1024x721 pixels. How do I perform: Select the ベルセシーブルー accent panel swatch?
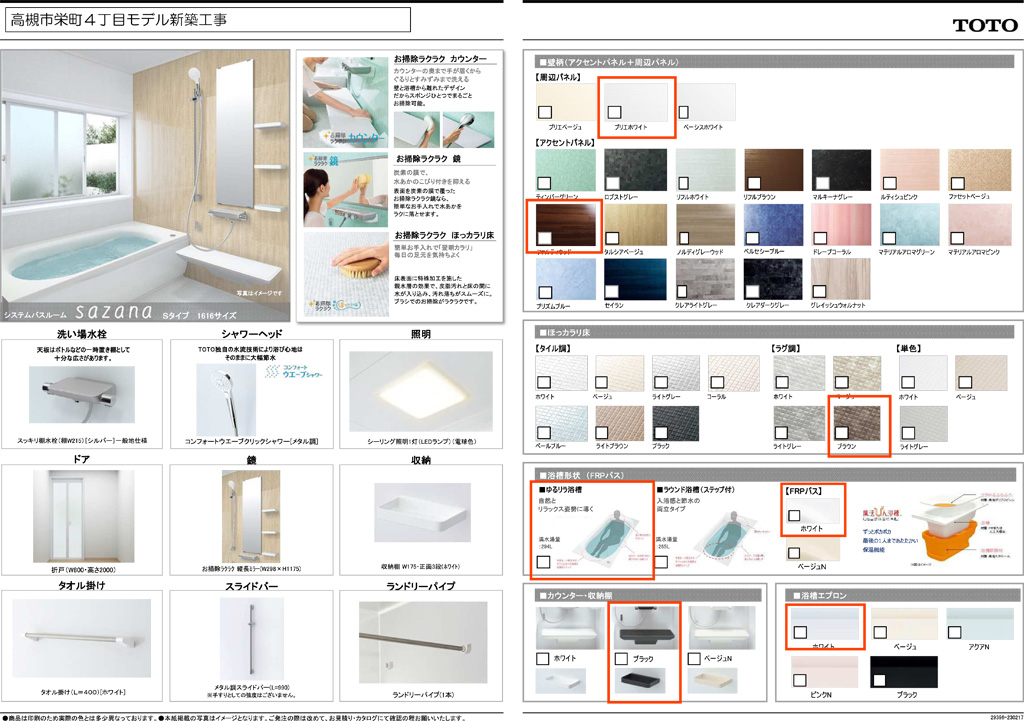pyautogui.click(x=773, y=225)
